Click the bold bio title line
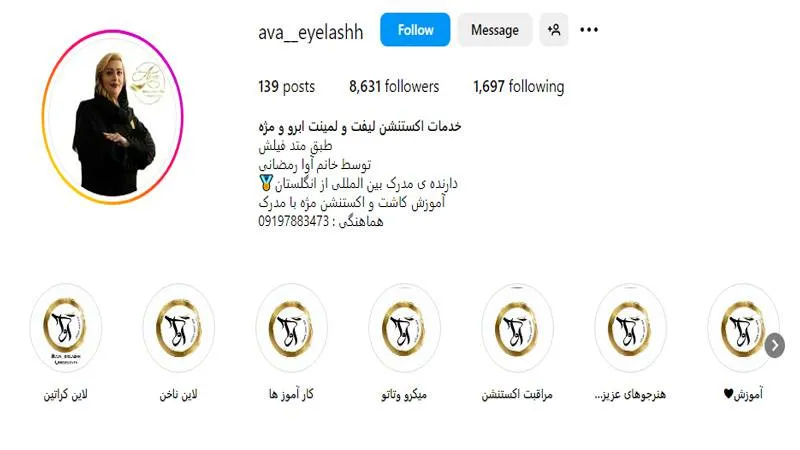The image size is (800, 450). click(x=360, y=127)
